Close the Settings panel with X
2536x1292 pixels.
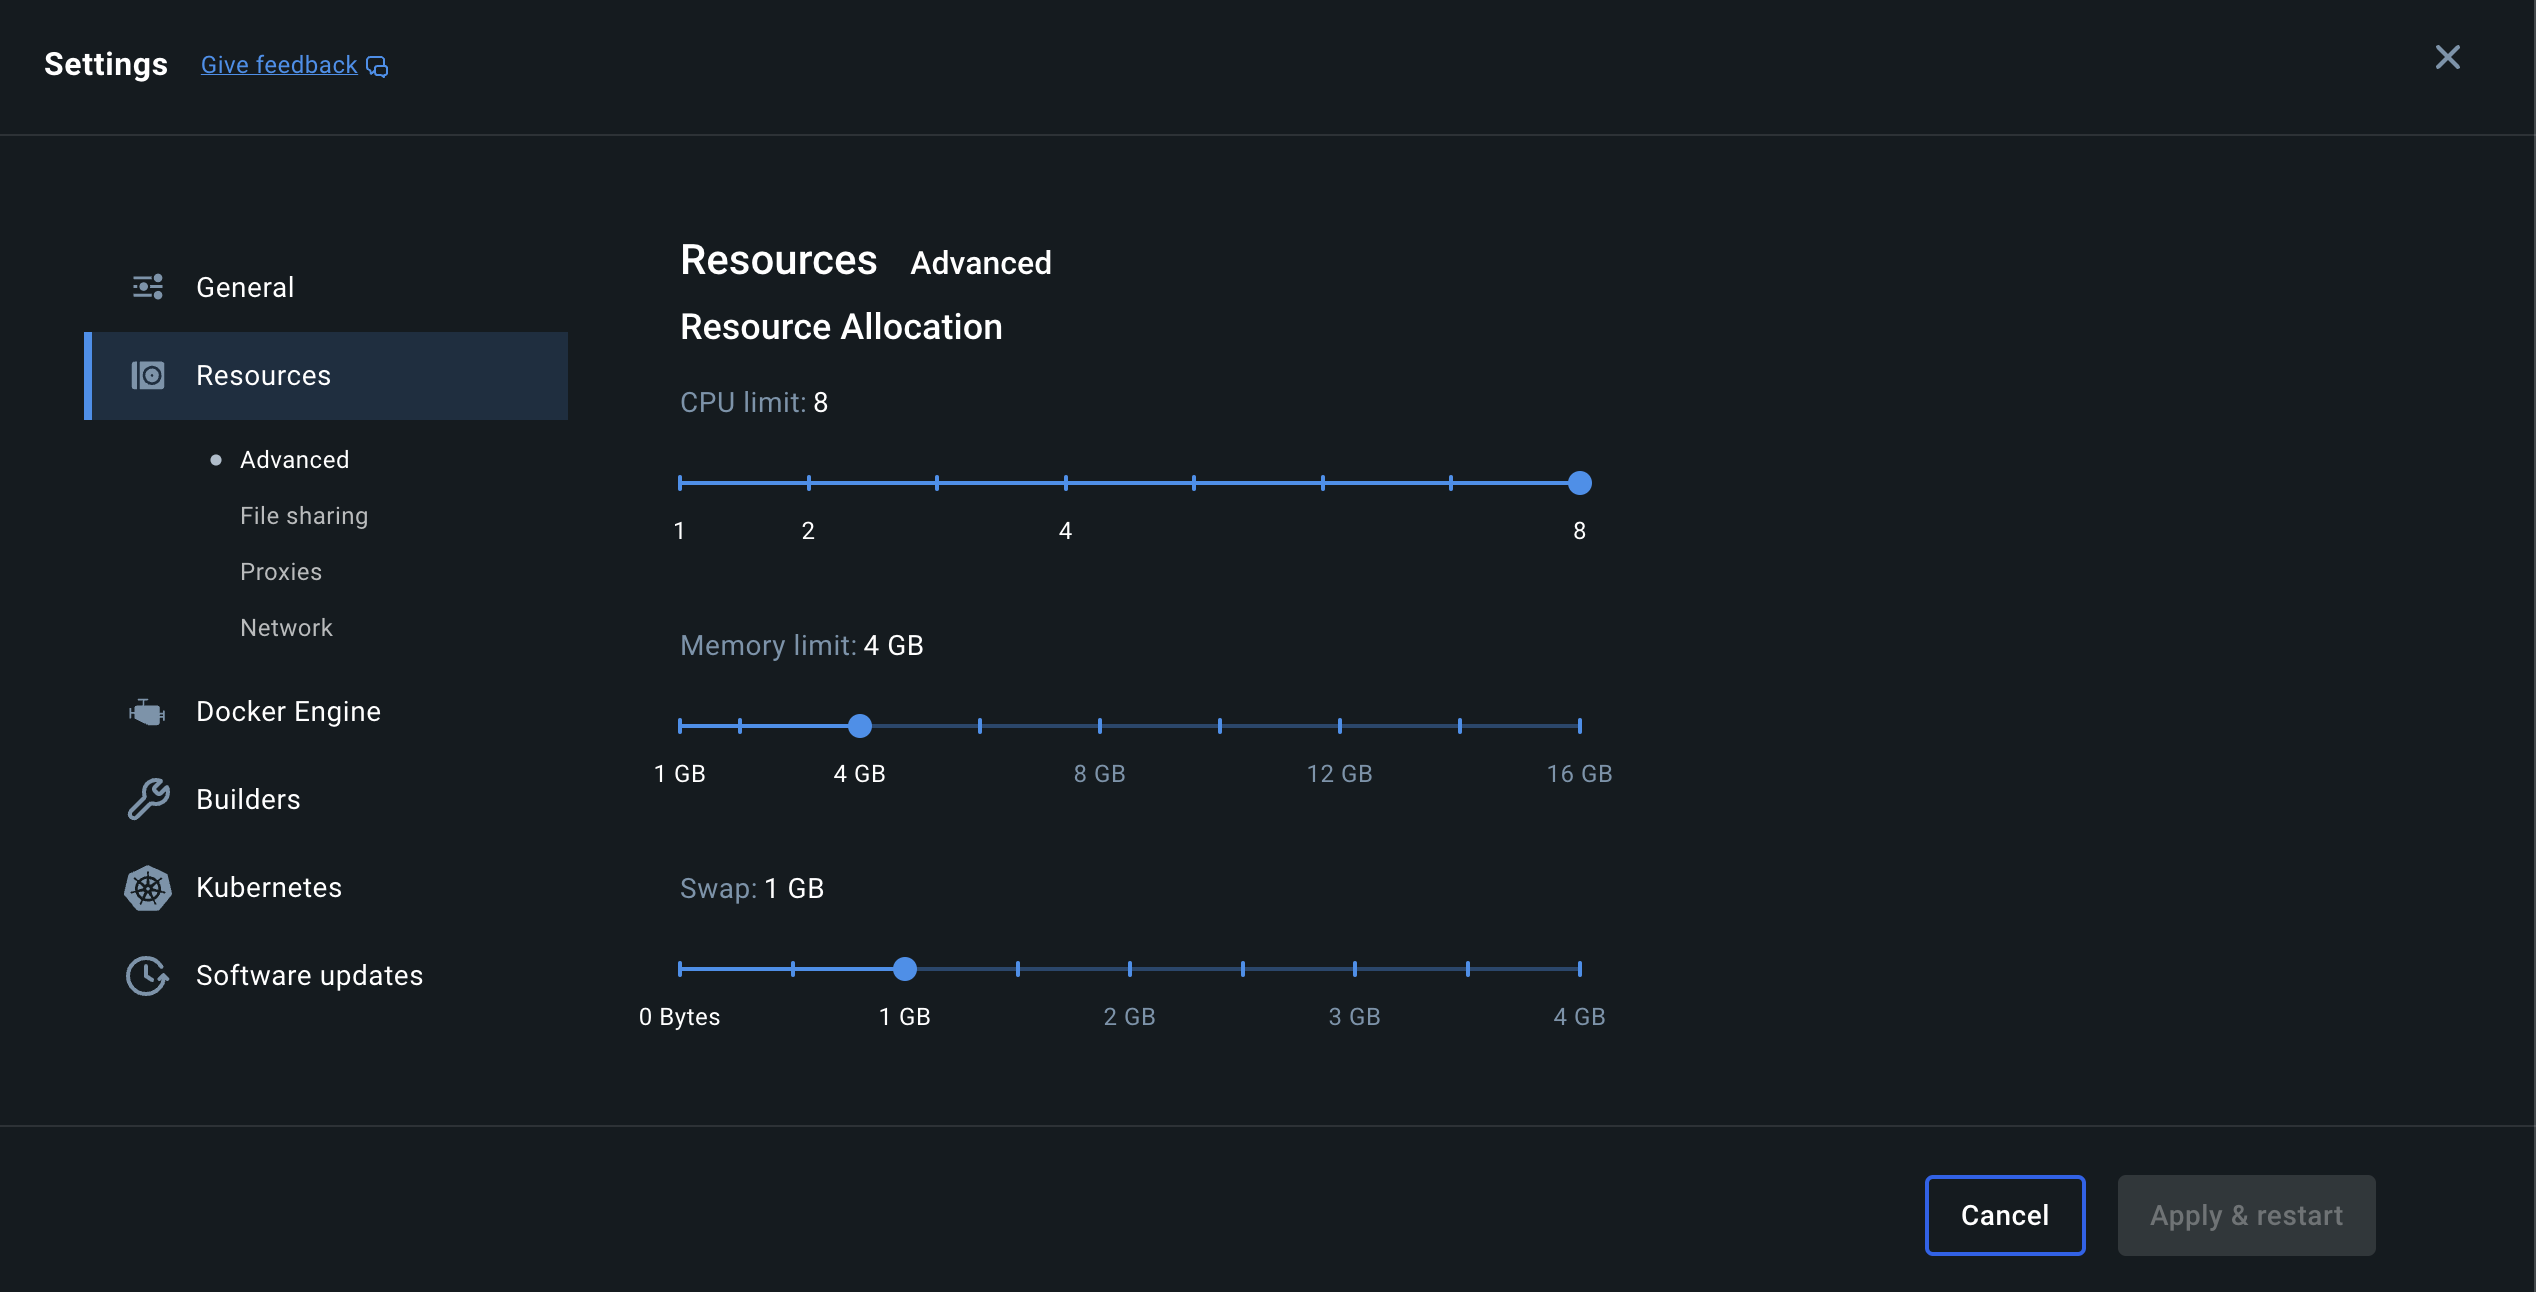(2447, 57)
